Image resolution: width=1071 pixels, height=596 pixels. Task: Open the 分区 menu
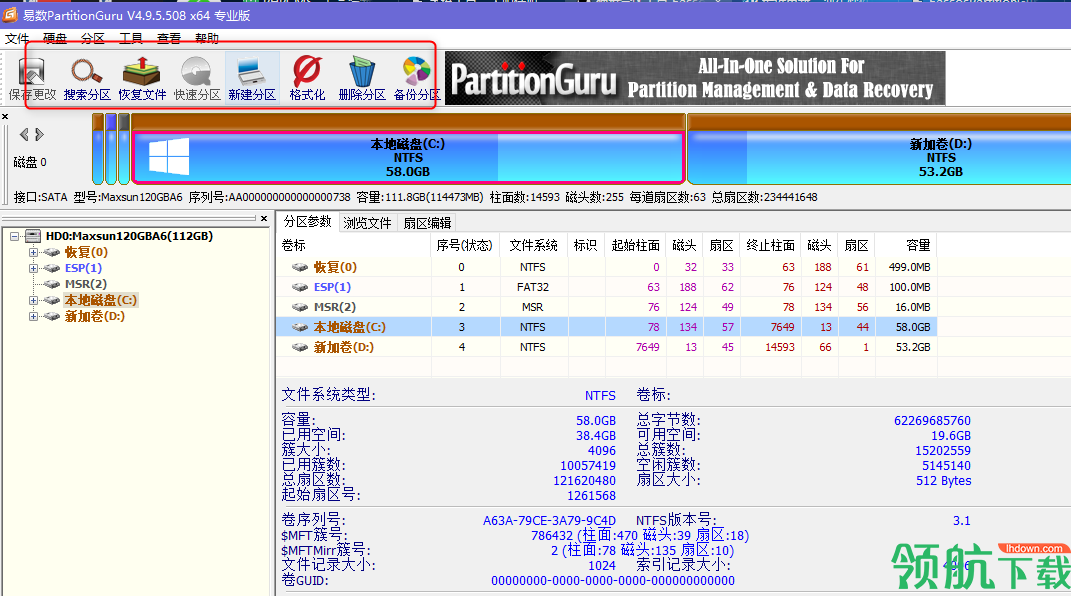coord(93,38)
